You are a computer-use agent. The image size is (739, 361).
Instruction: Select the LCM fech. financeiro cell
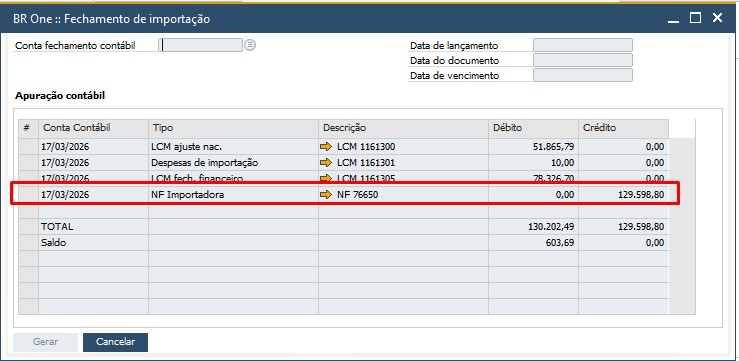233,179
